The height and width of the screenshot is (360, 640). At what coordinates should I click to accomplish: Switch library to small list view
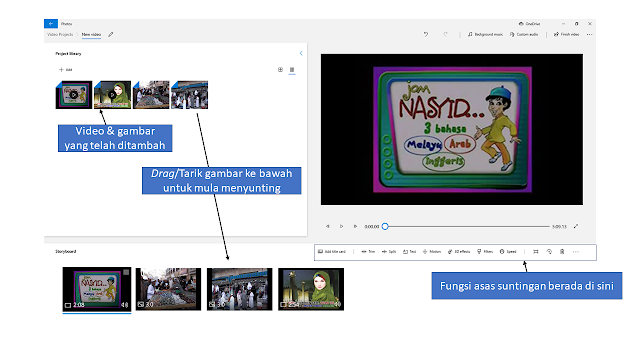(292, 70)
